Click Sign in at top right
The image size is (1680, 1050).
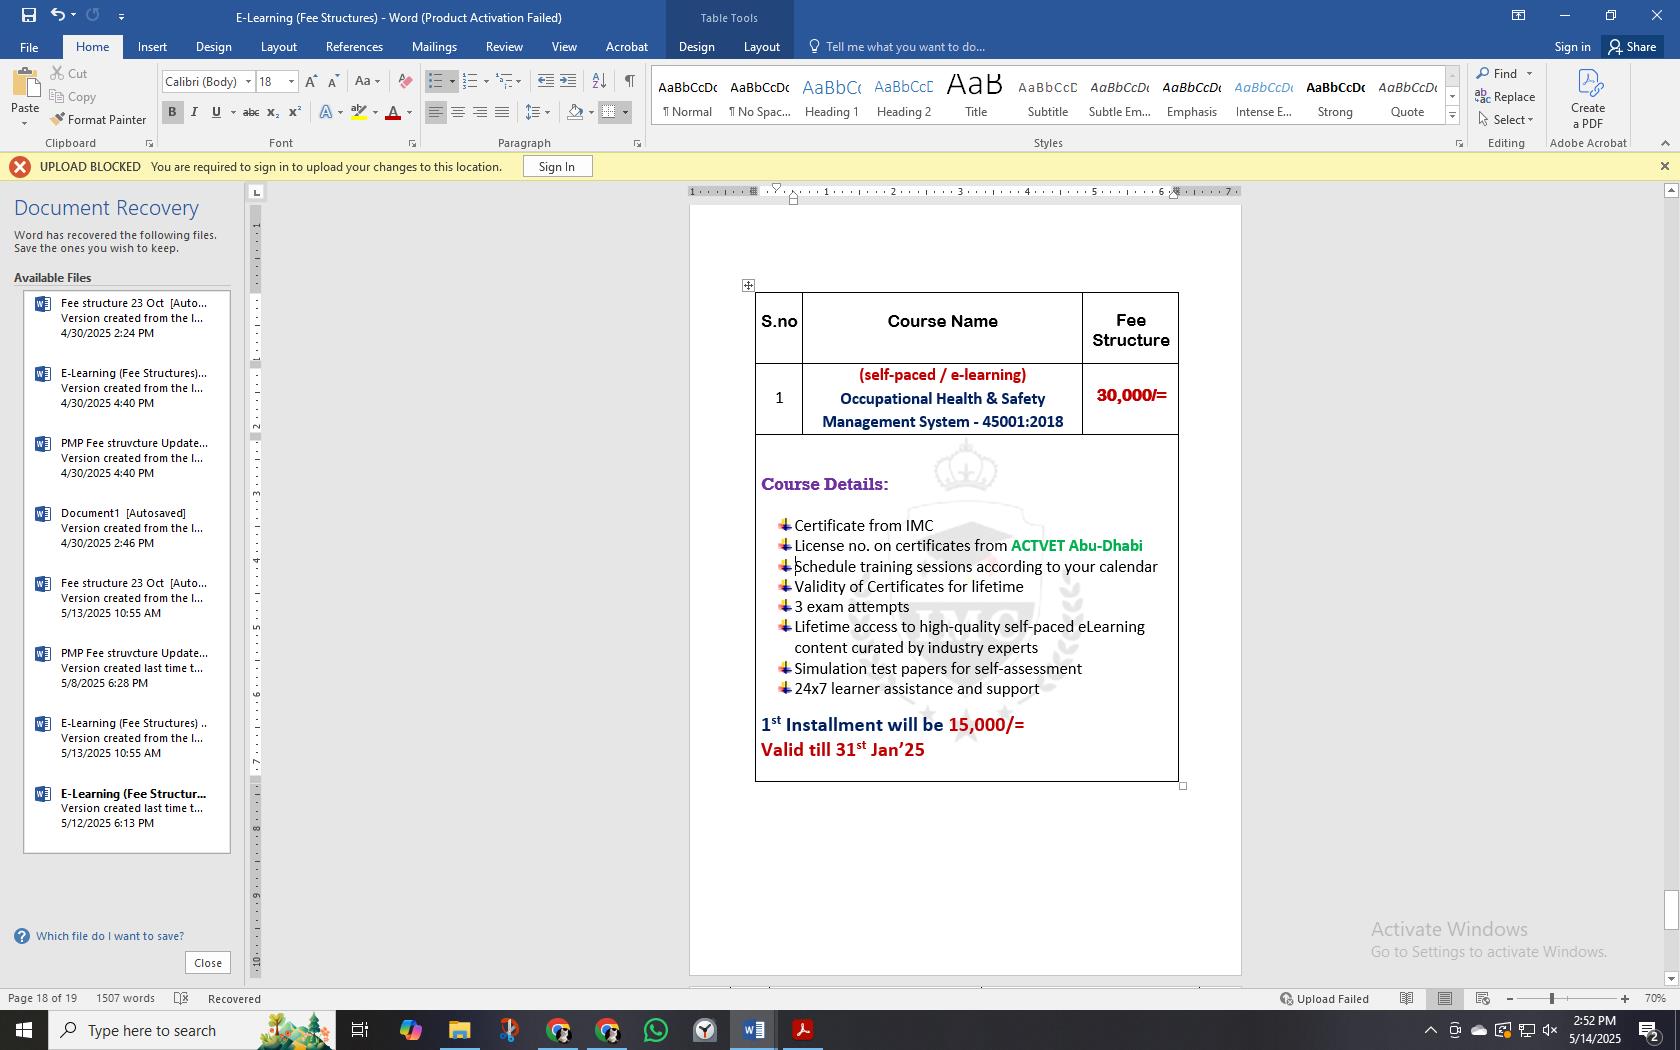[x=1572, y=47]
